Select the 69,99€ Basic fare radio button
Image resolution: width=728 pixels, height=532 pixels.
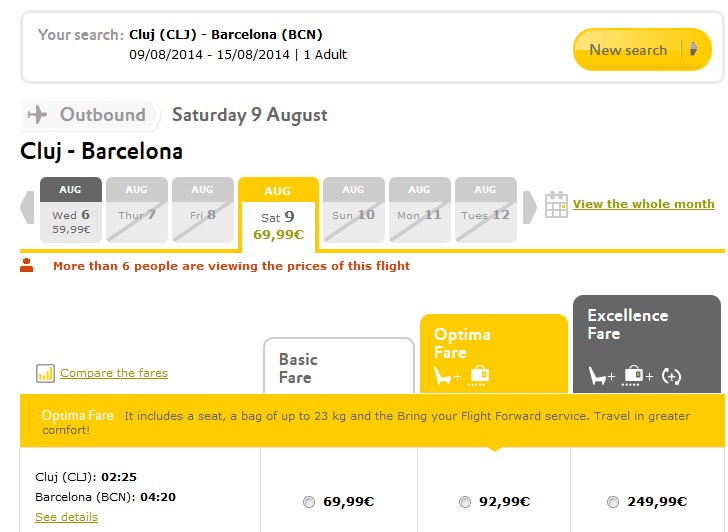coord(308,502)
